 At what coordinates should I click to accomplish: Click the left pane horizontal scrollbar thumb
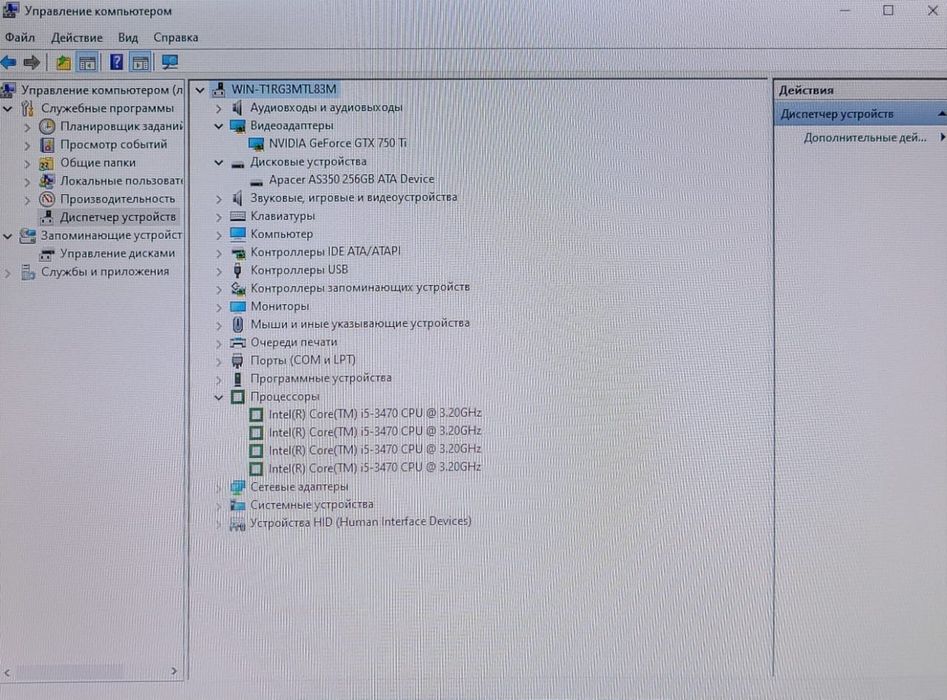pyautogui.click(x=68, y=672)
